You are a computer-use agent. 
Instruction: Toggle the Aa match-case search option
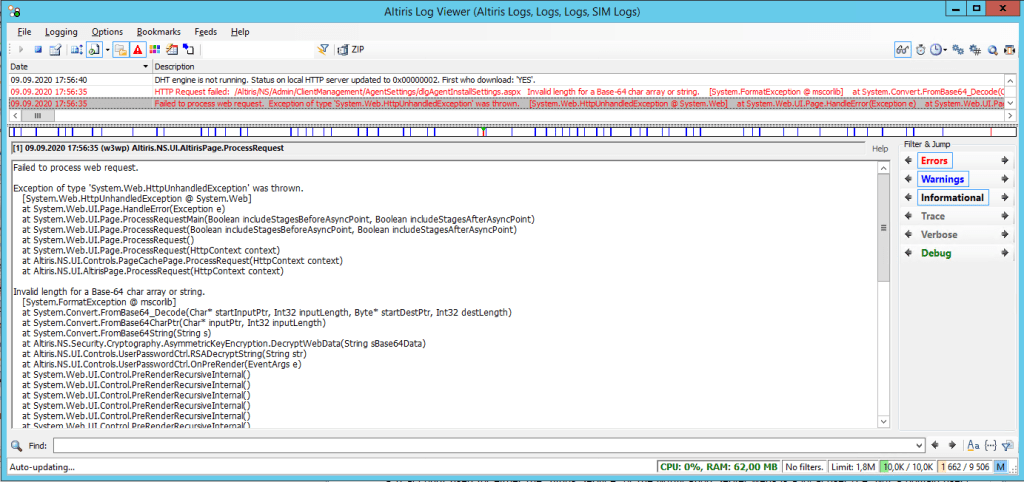973,445
